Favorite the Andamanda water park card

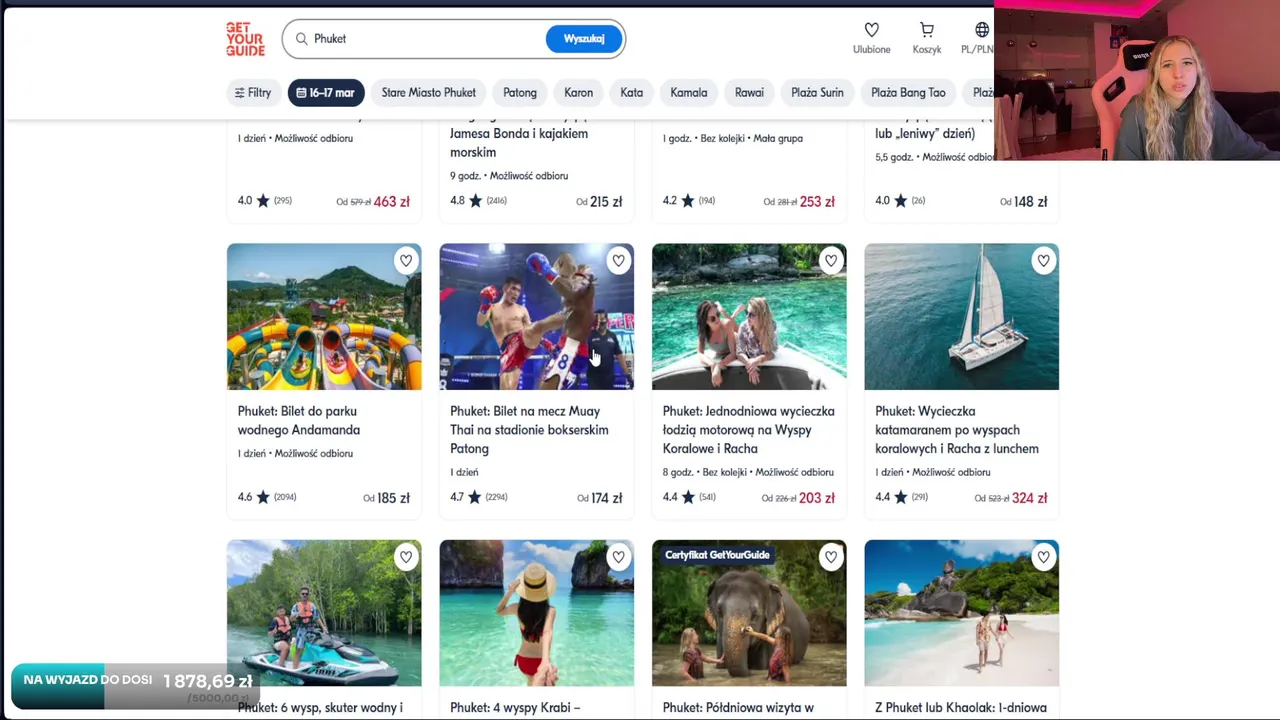406,260
